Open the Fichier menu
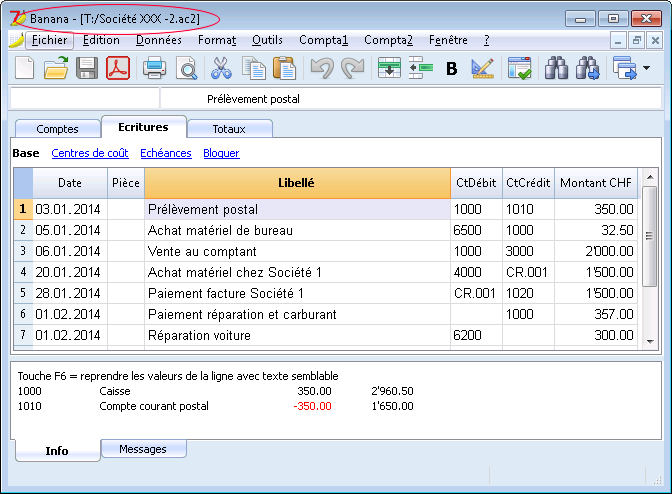672x494 pixels. click(x=49, y=40)
